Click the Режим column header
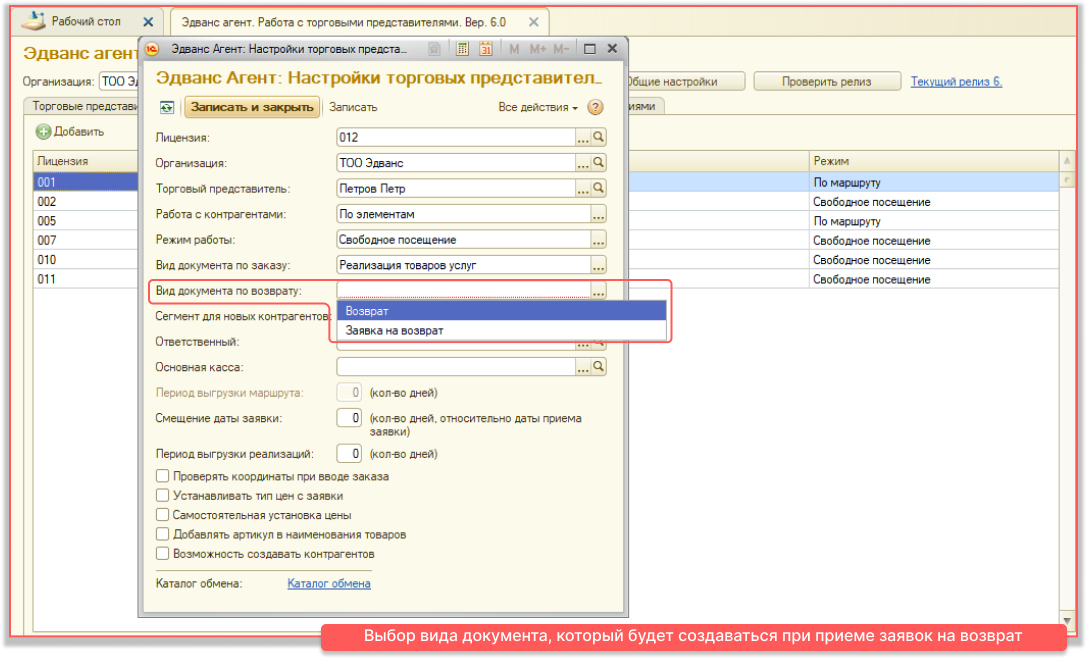The image size is (1087, 659). click(x=933, y=161)
